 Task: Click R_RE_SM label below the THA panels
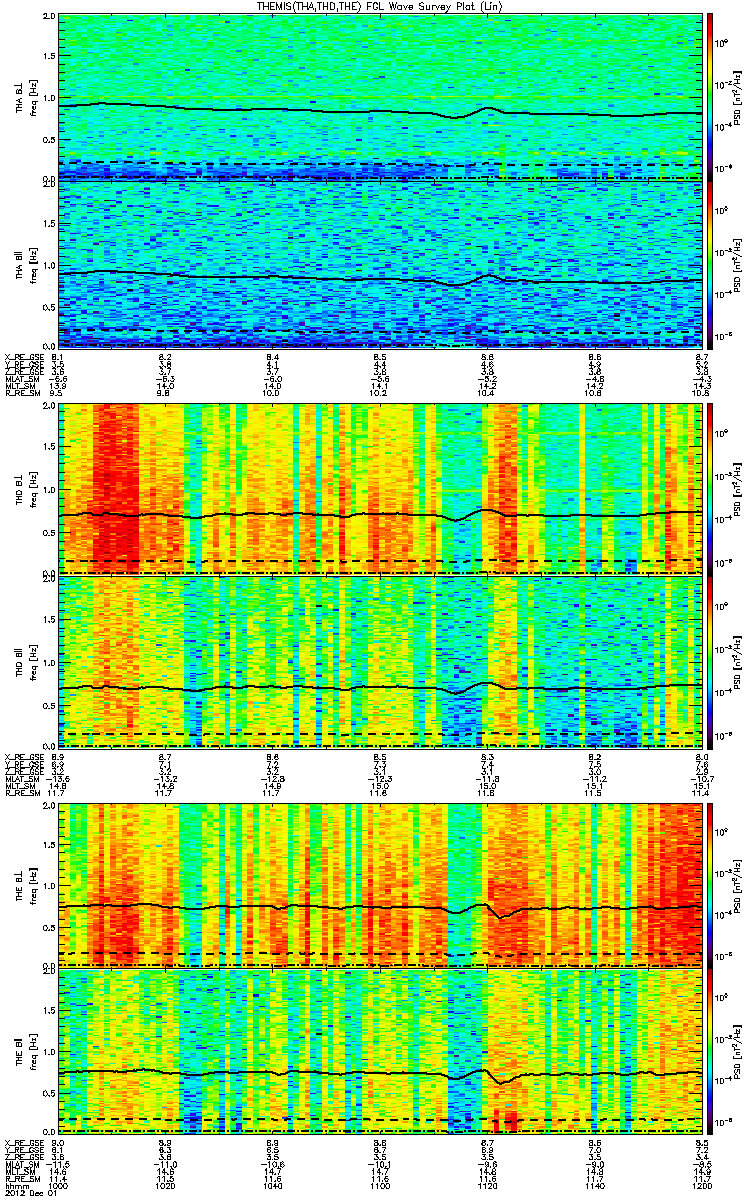click(24, 394)
